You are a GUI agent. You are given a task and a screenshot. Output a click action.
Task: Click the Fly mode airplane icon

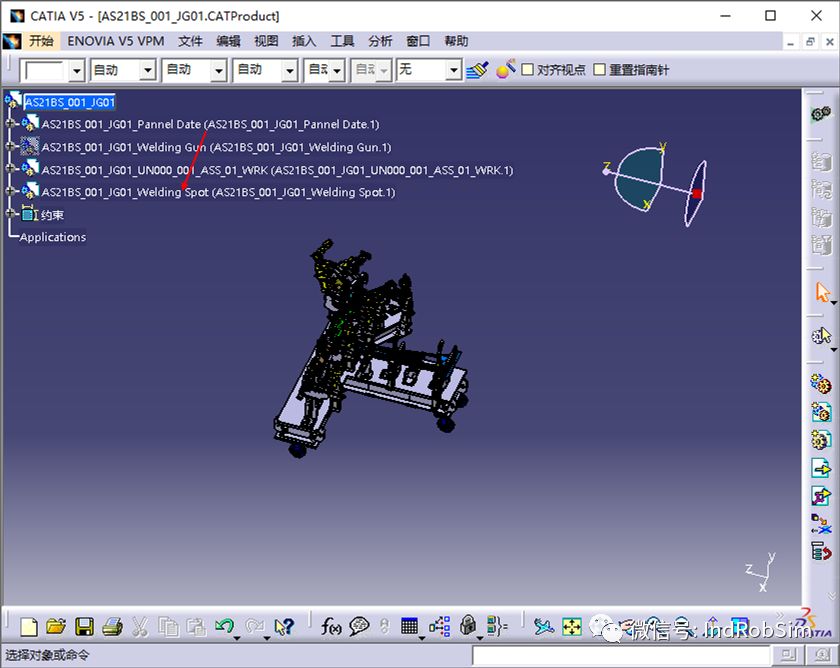[544, 626]
